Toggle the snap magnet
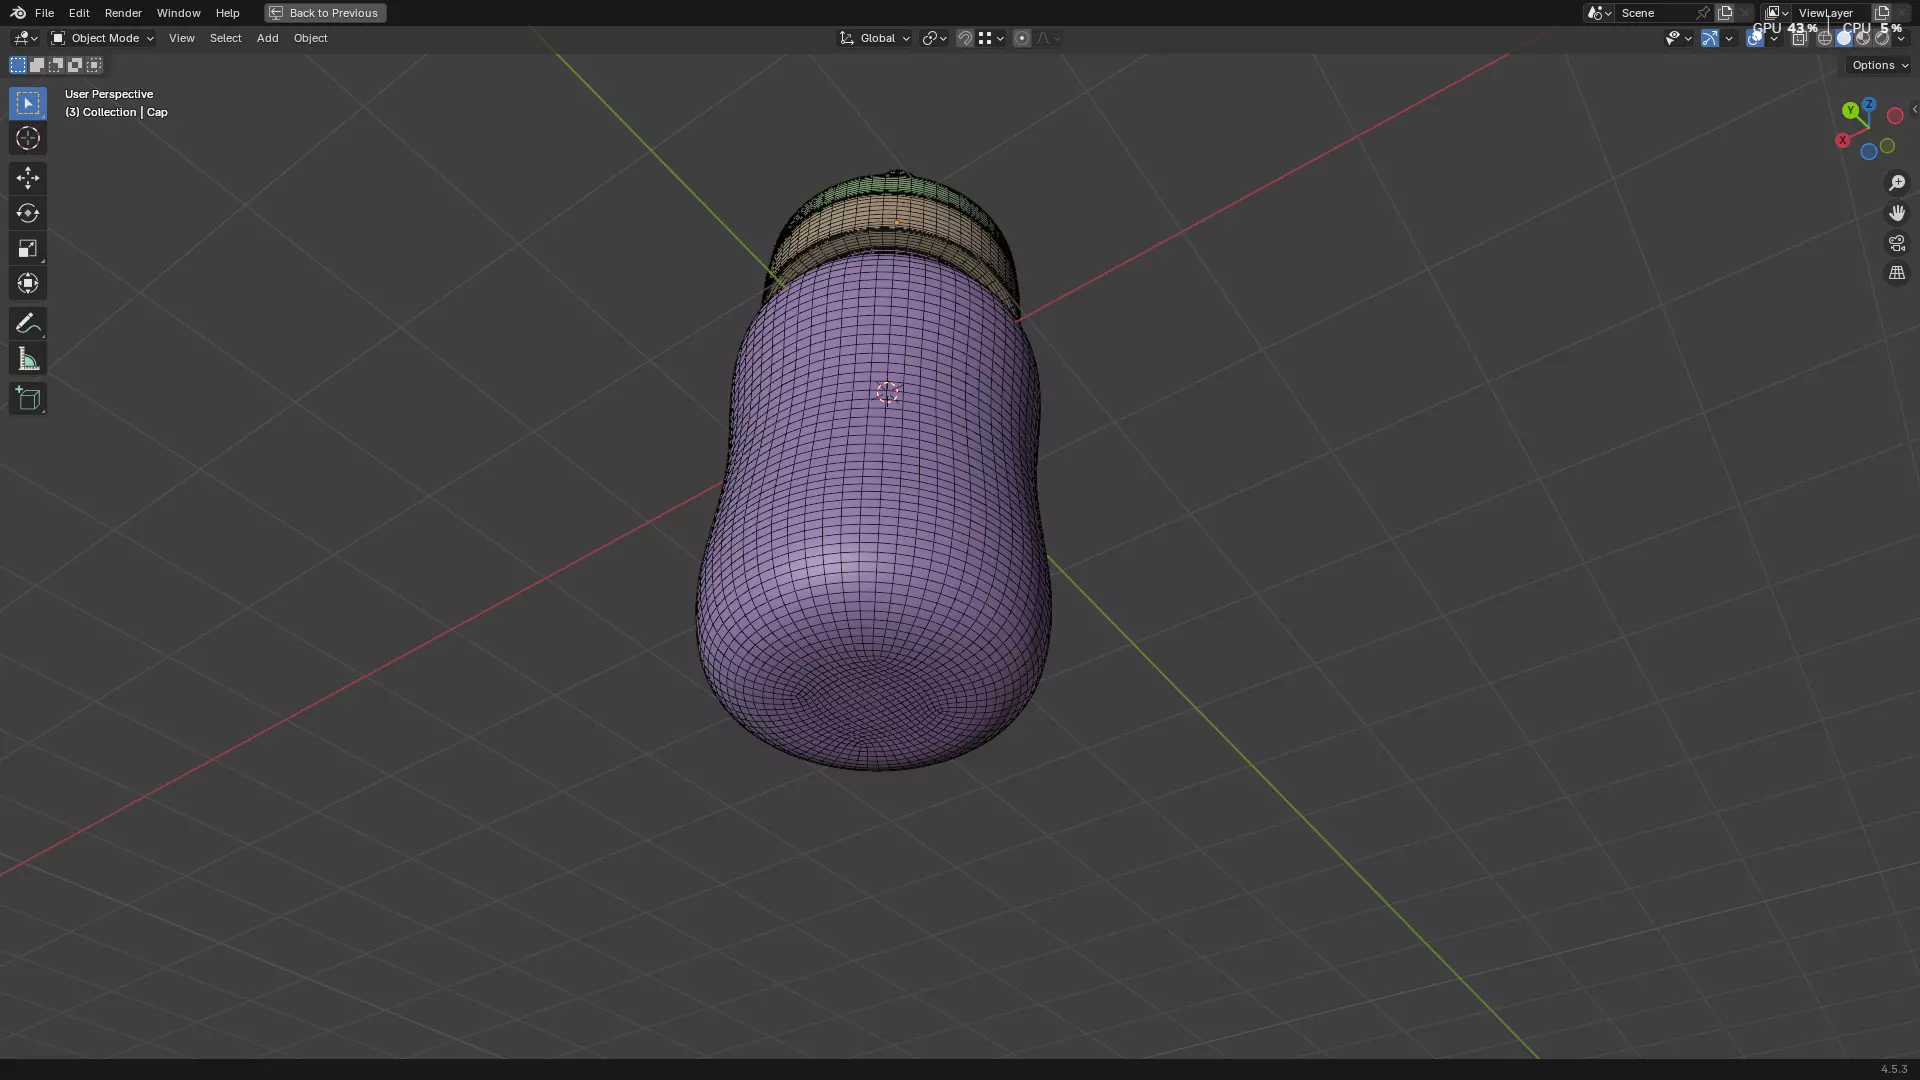 tap(965, 38)
